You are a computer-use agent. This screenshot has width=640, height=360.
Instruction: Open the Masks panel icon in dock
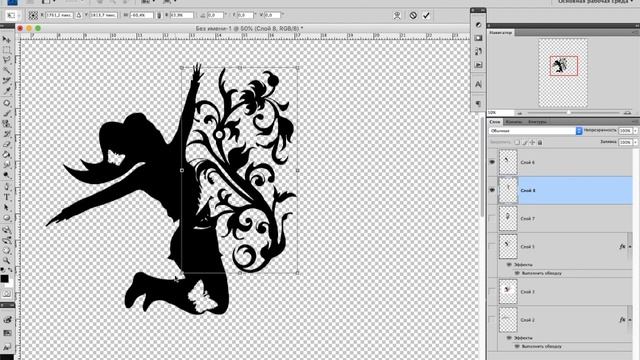pos(478,38)
